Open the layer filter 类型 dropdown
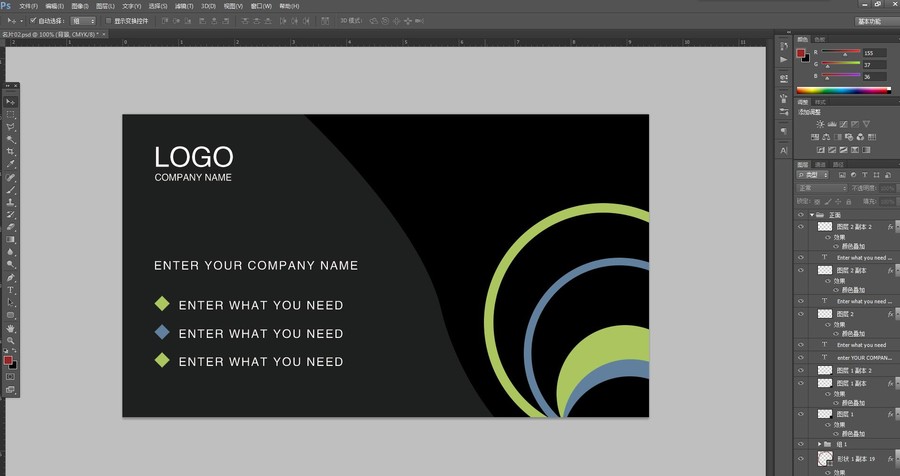This screenshot has height=476, width=900. pyautogui.click(x=813, y=175)
